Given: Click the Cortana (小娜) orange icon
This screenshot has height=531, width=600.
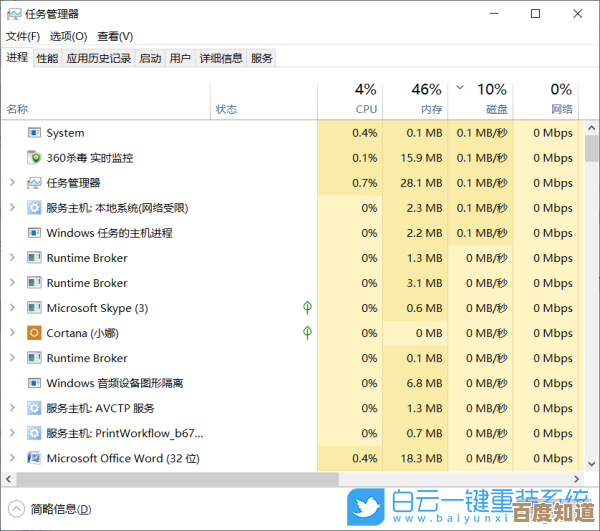Looking at the screenshot, I should pos(34,333).
